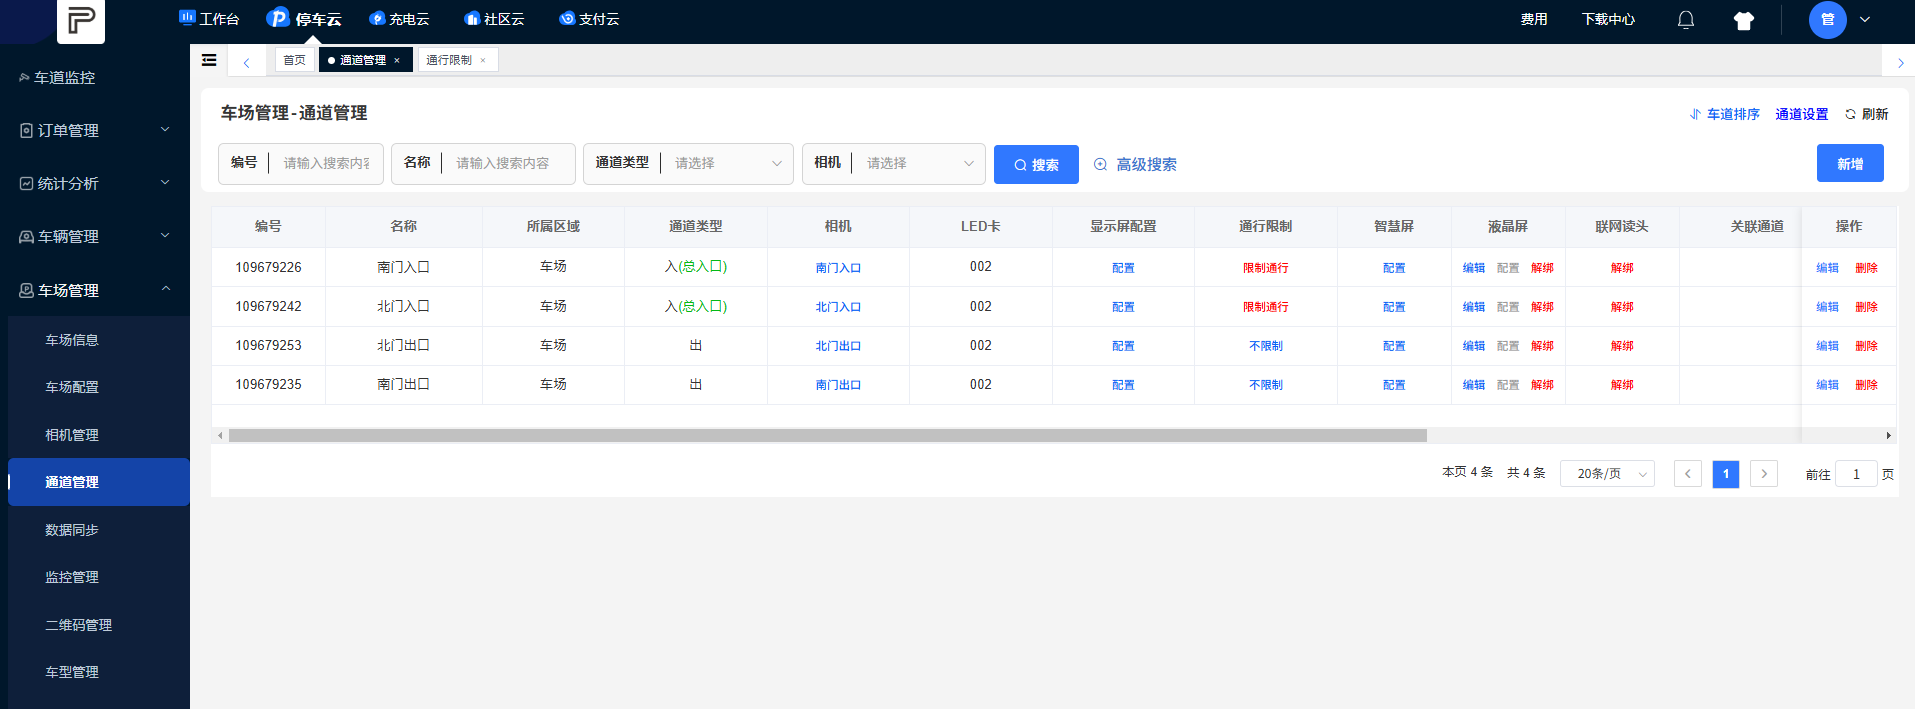Image resolution: width=1915 pixels, height=709 pixels.
Task: Collapse 车场管理 sidebar menu
Action: pyautogui.click(x=95, y=290)
